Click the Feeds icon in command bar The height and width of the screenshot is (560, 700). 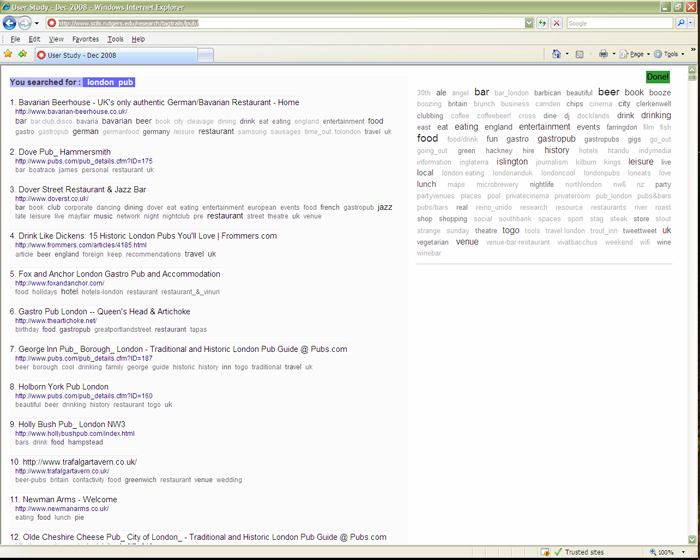tap(579, 54)
